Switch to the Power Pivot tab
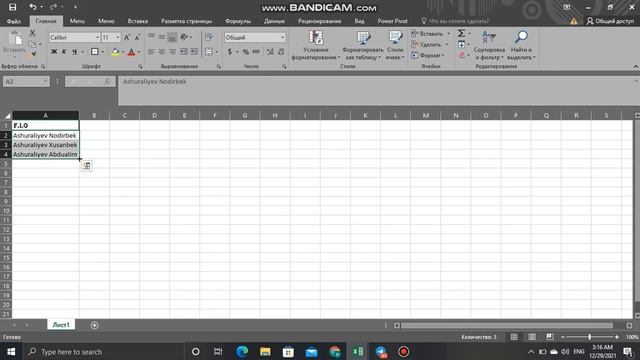Screen dimensions: 640x360 (392, 21)
